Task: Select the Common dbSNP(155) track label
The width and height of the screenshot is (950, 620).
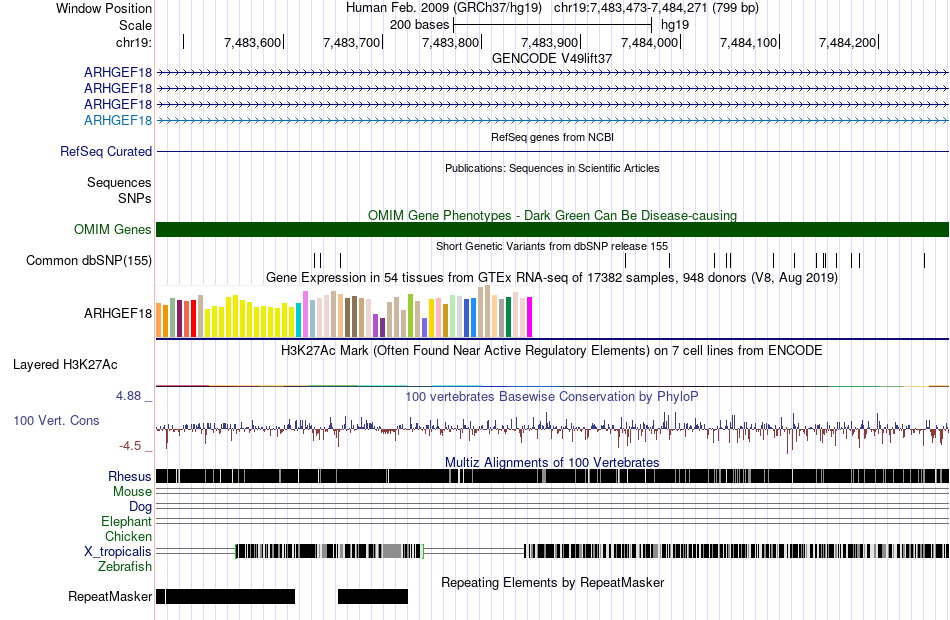Action: tap(88, 261)
